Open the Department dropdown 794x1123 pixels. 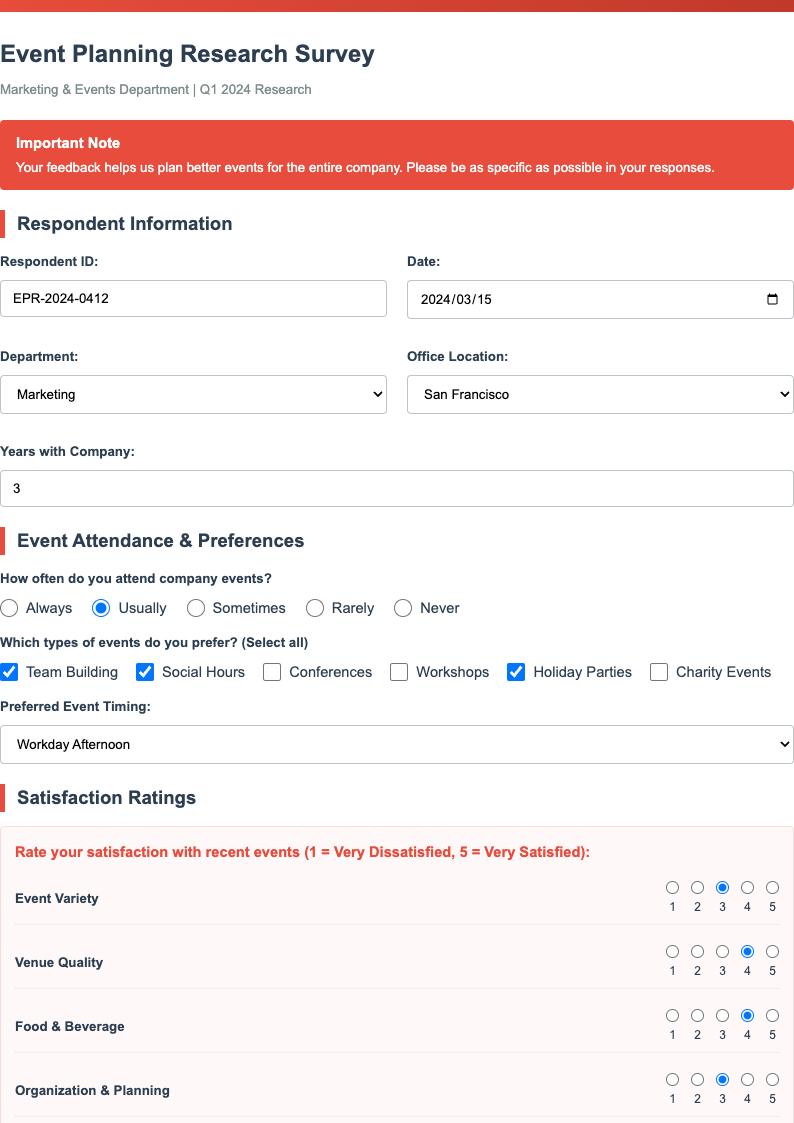193,394
